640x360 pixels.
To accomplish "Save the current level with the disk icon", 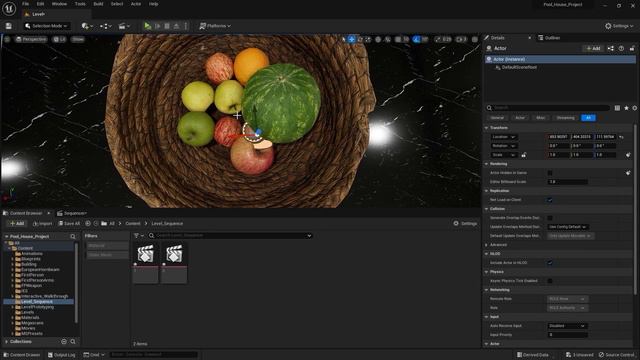I will pos(9,26).
